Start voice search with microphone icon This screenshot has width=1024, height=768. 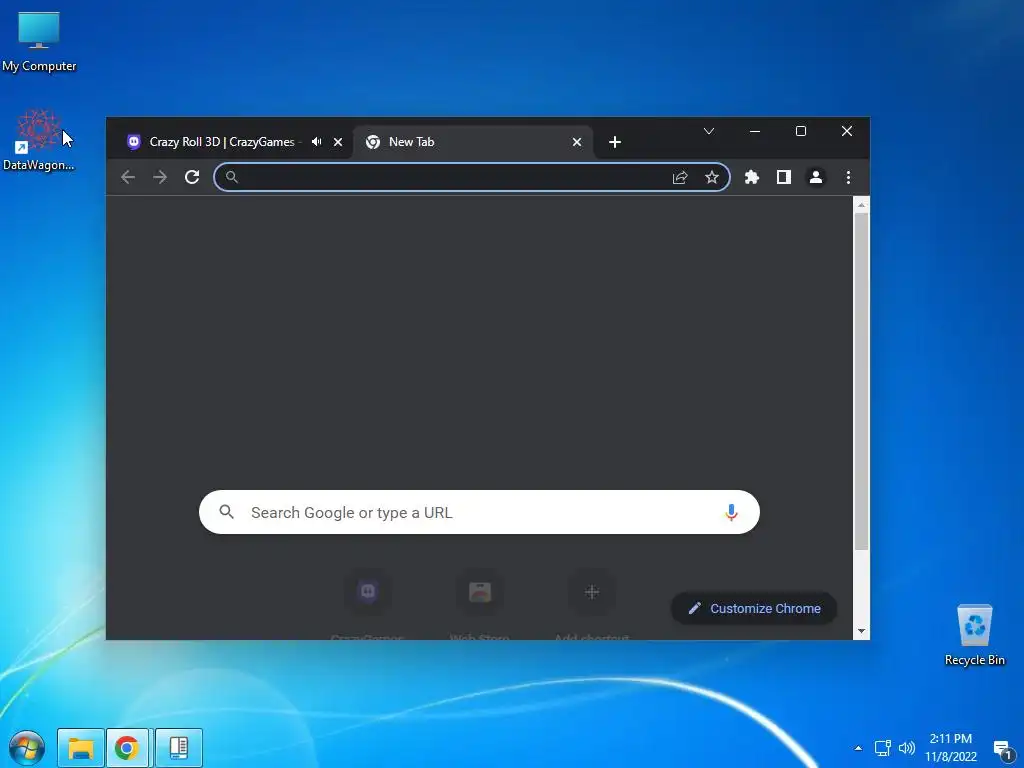(x=731, y=512)
